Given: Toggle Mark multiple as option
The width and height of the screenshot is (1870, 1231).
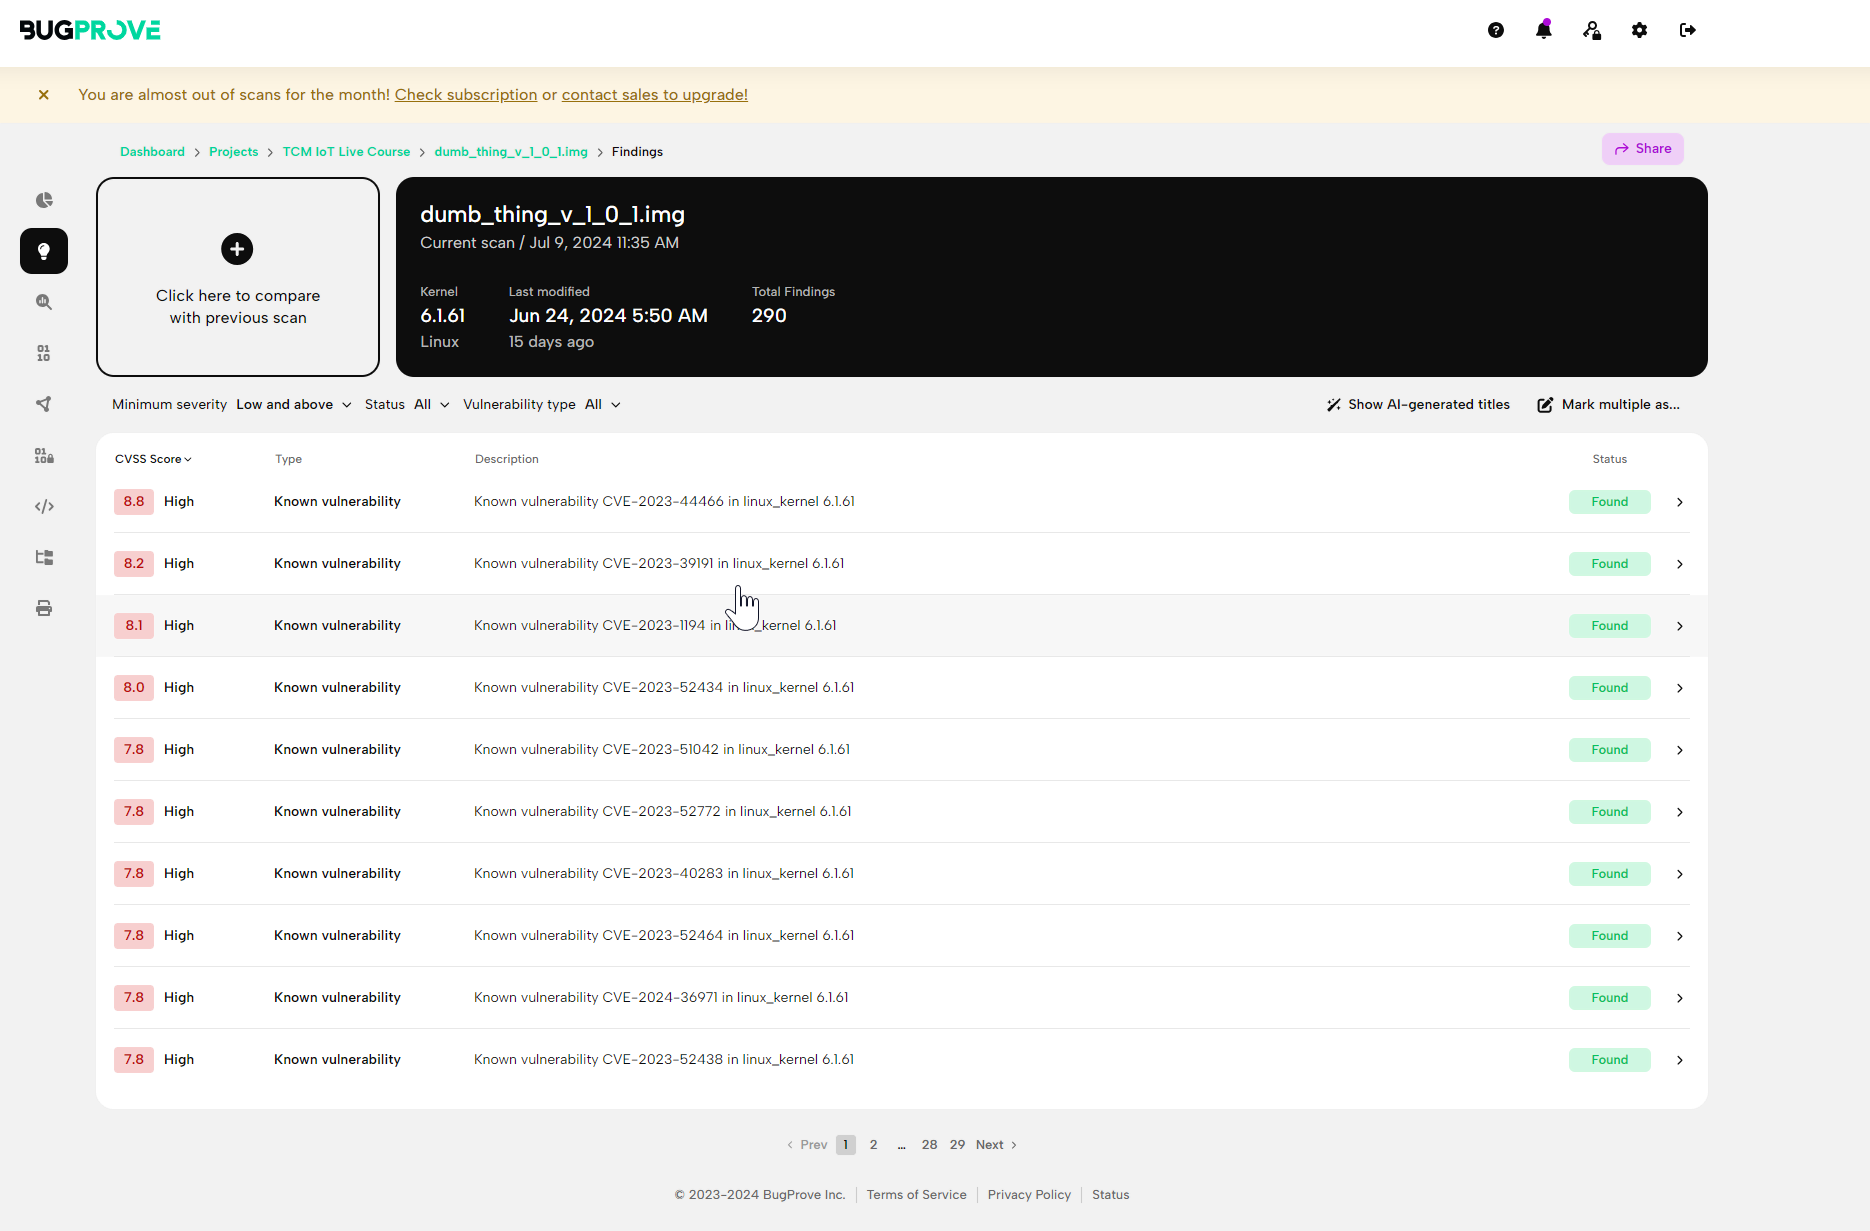Looking at the screenshot, I should pyautogui.click(x=1608, y=404).
